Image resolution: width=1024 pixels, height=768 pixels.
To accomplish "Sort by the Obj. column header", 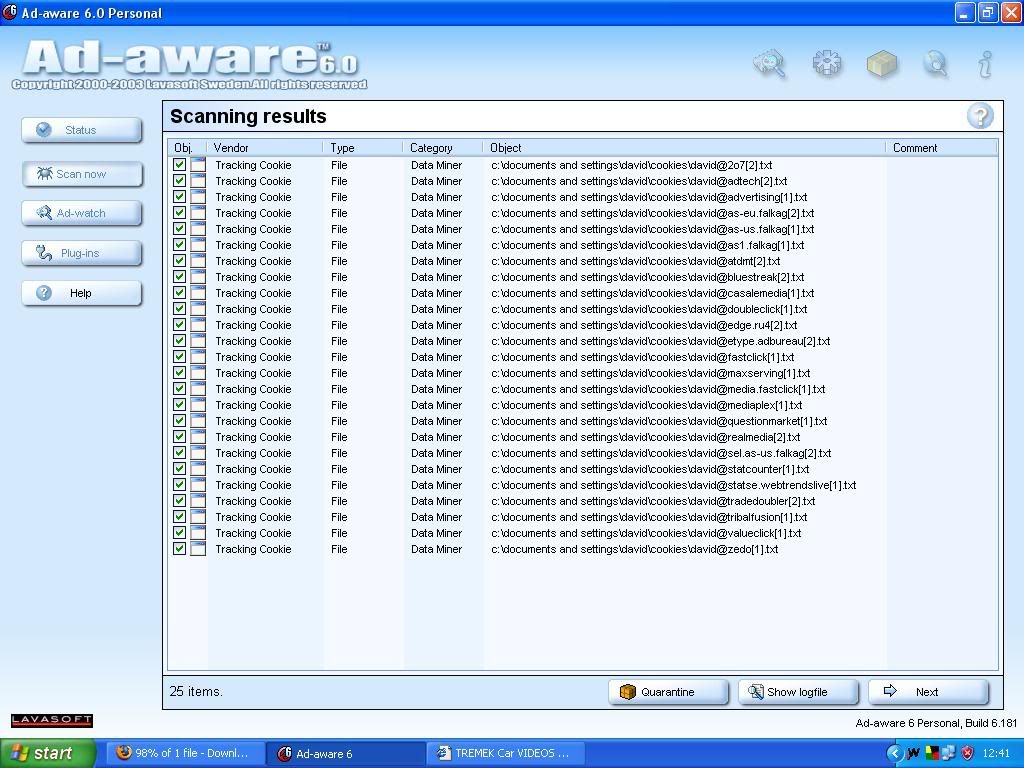I will [x=187, y=148].
